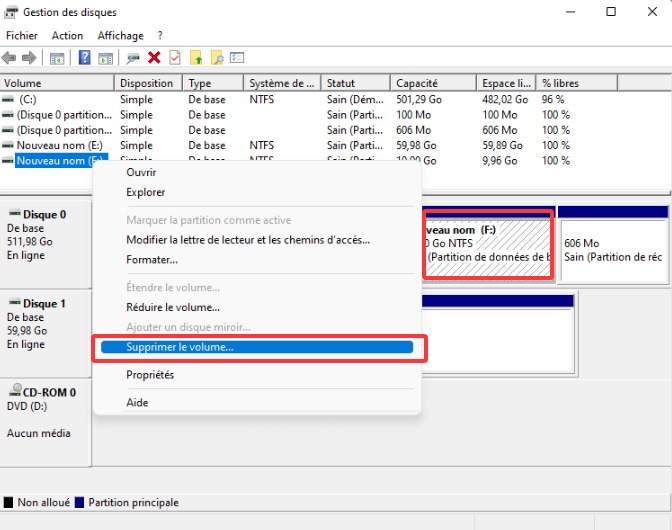
Task: Click the folder with green arrow icon
Action: coord(196,57)
